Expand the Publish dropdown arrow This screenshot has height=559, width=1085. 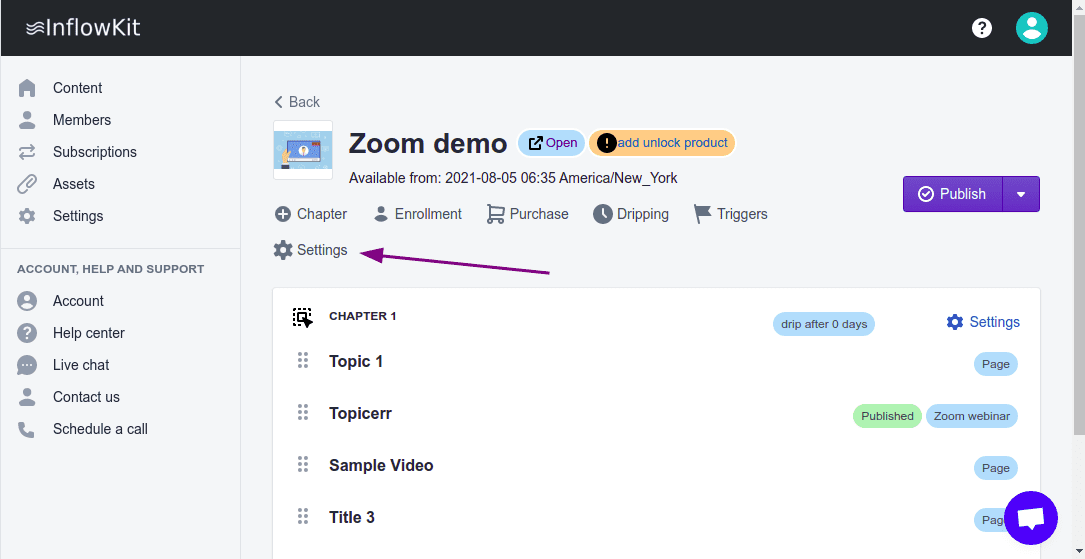point(1021,194)
